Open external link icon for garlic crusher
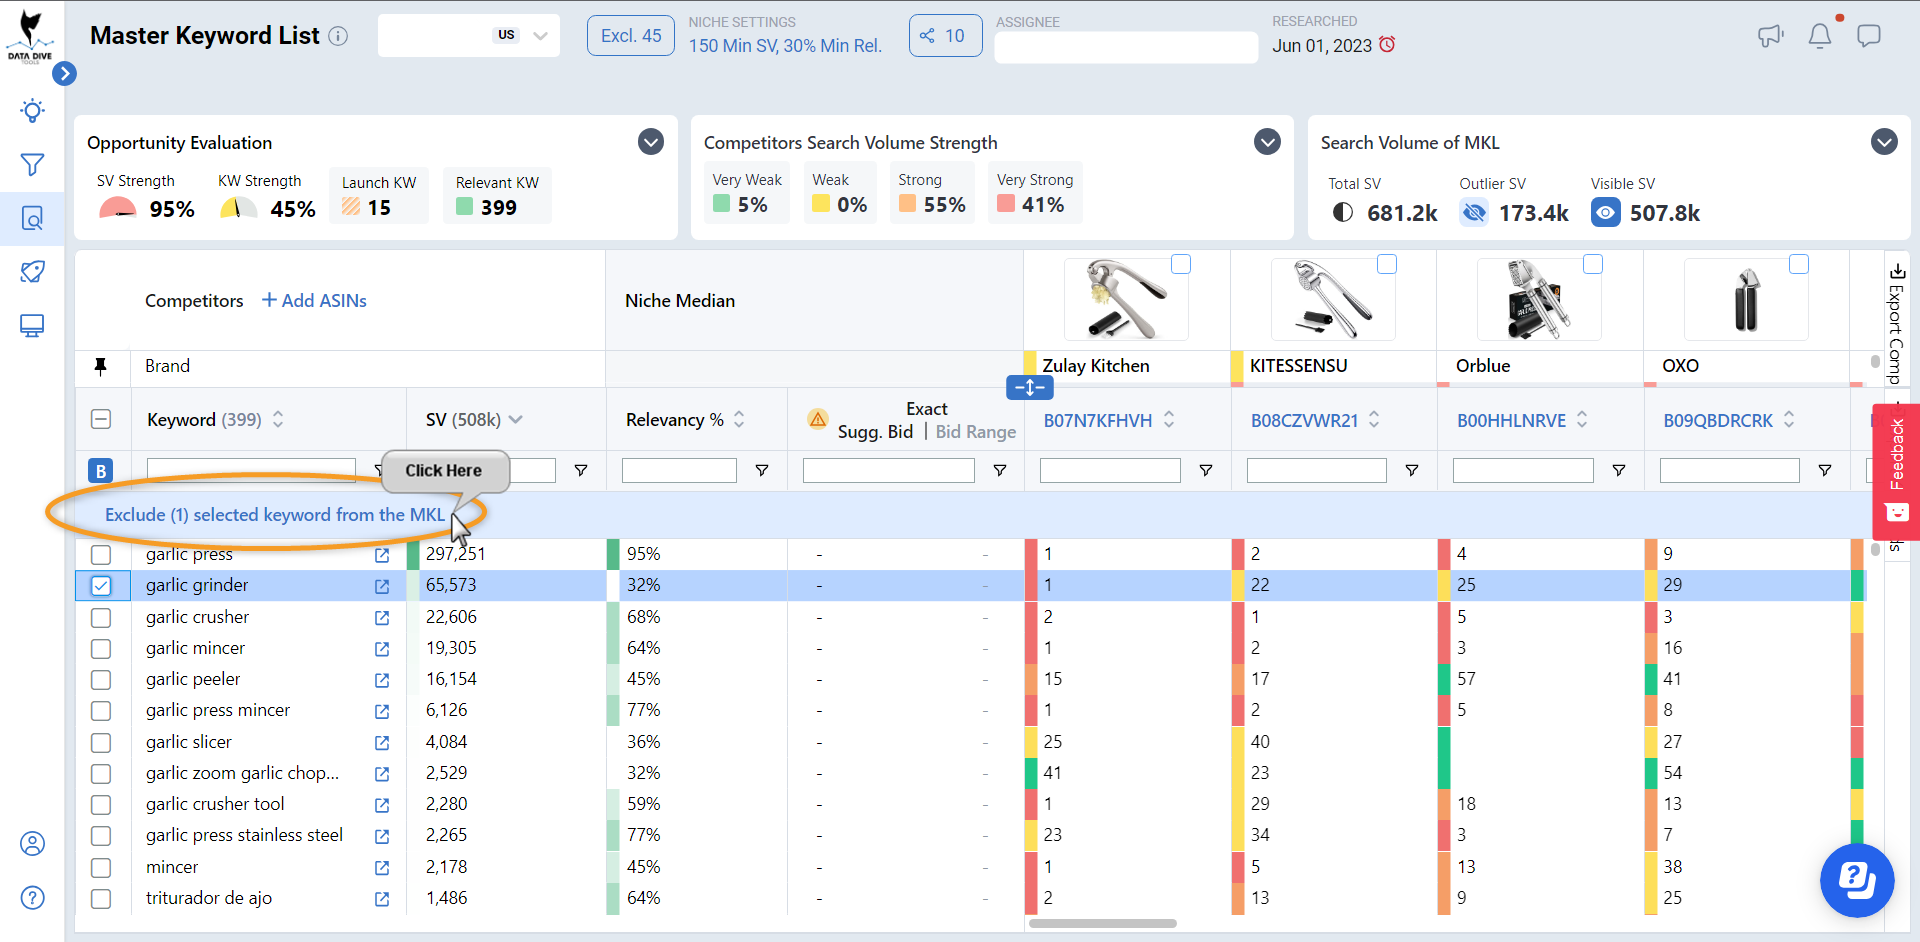 pyautogui.click(x=382, y=618)
